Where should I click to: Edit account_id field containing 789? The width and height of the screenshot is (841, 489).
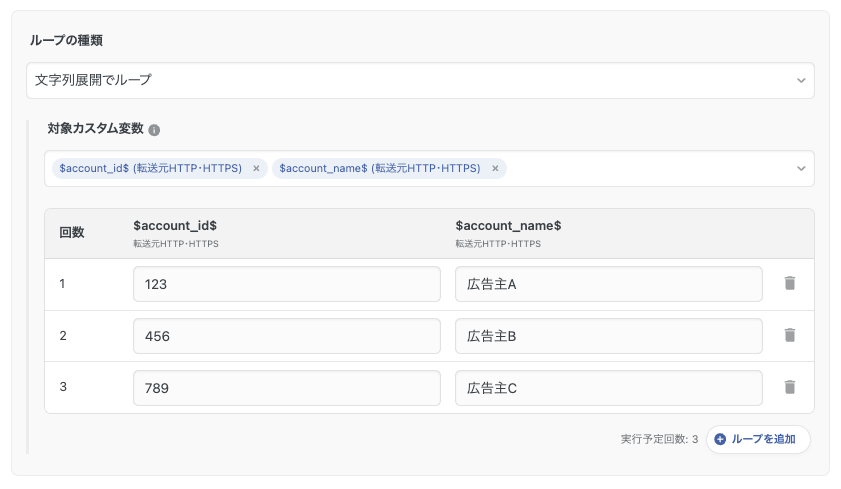[x=286, y=388]
